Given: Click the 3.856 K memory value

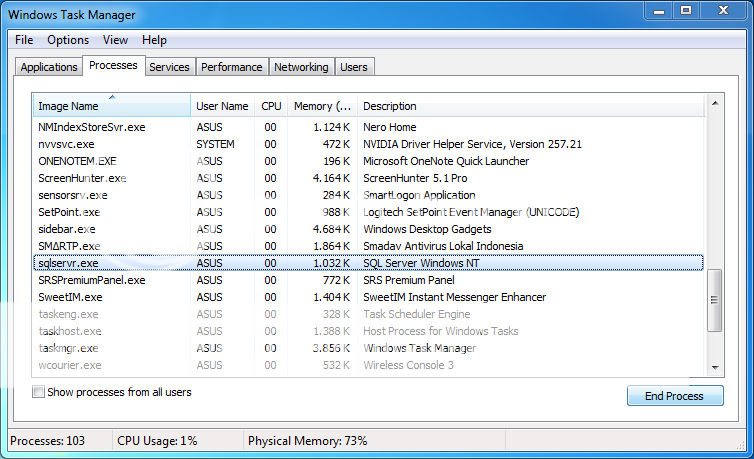Looking at the screenshot, I should click(331, 348).
